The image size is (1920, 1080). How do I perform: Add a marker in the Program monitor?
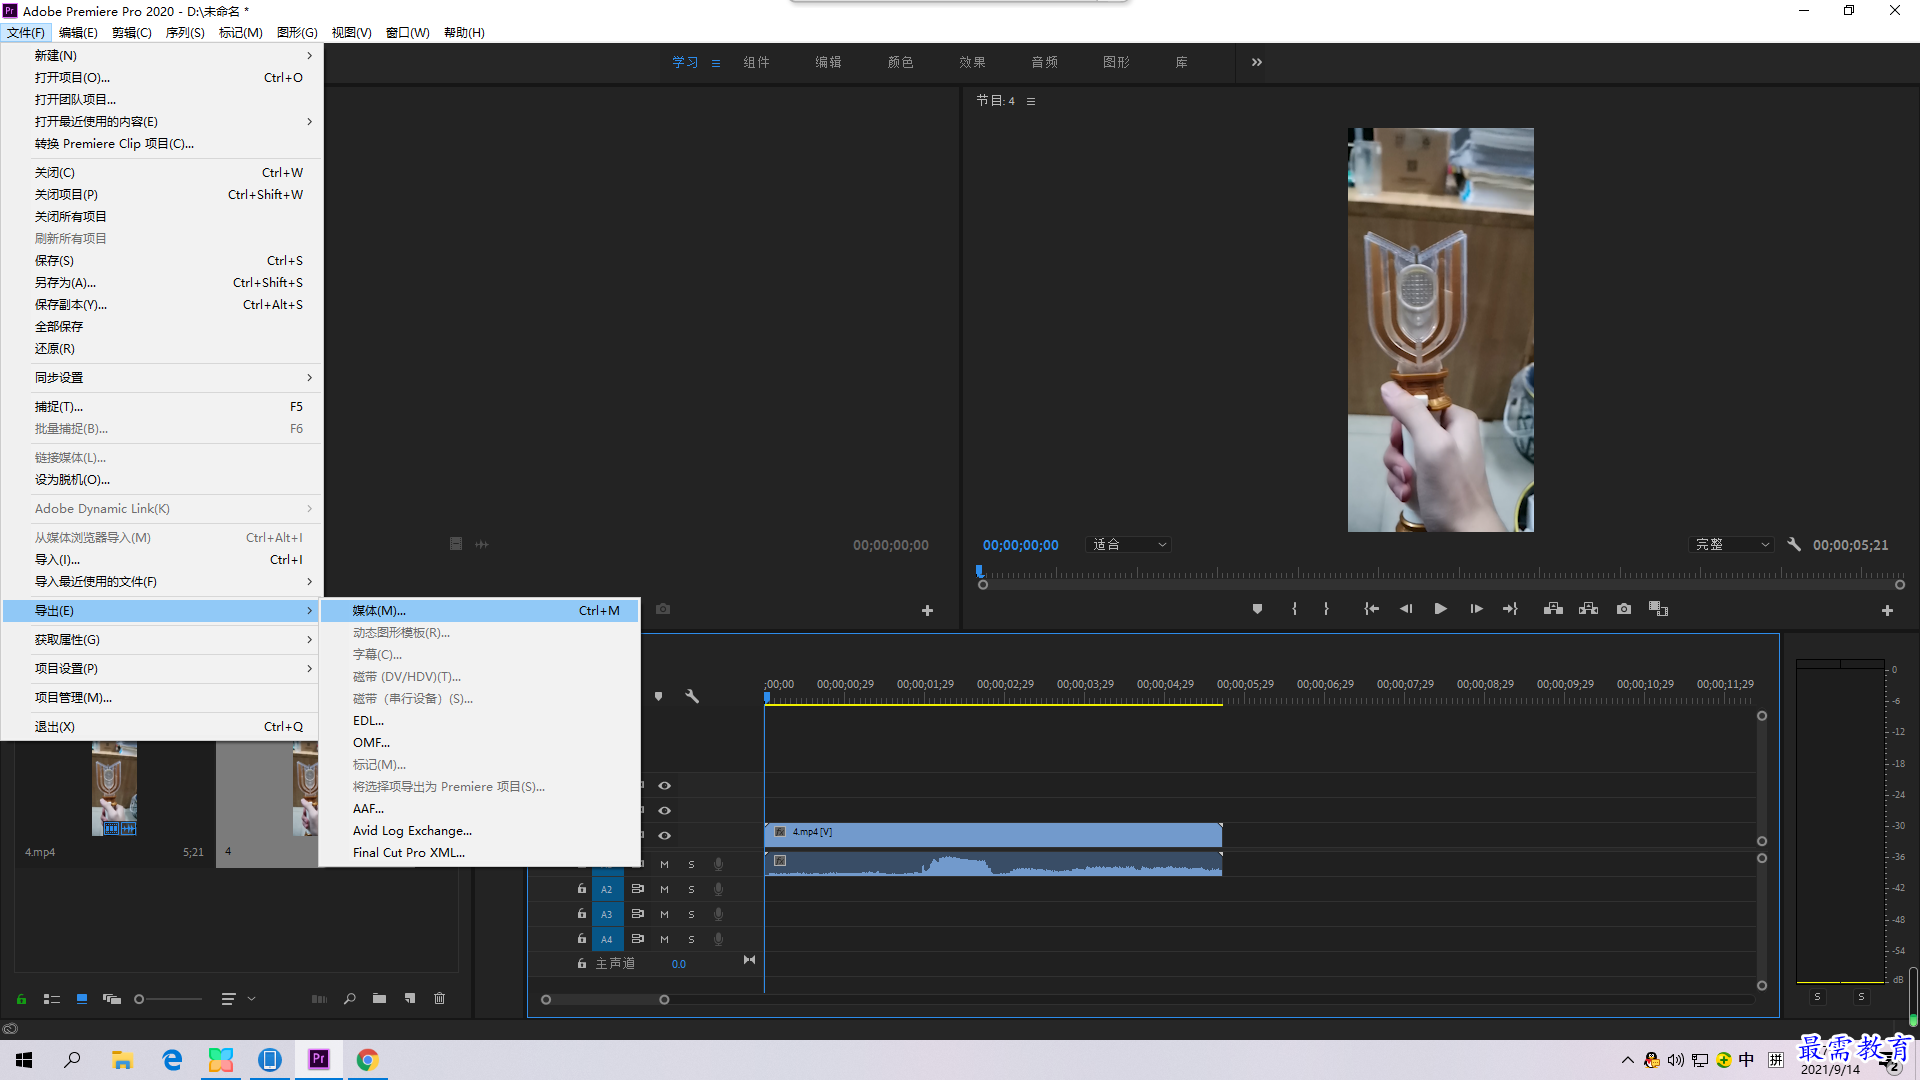[1257, 609]
